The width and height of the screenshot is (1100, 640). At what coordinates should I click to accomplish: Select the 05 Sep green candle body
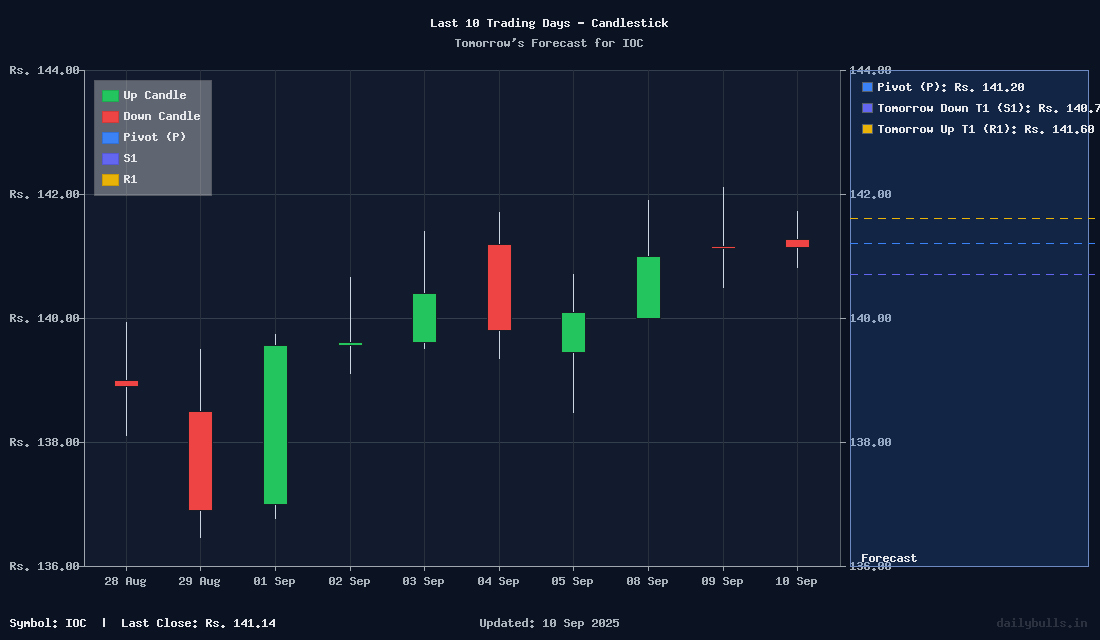(573, 333)
